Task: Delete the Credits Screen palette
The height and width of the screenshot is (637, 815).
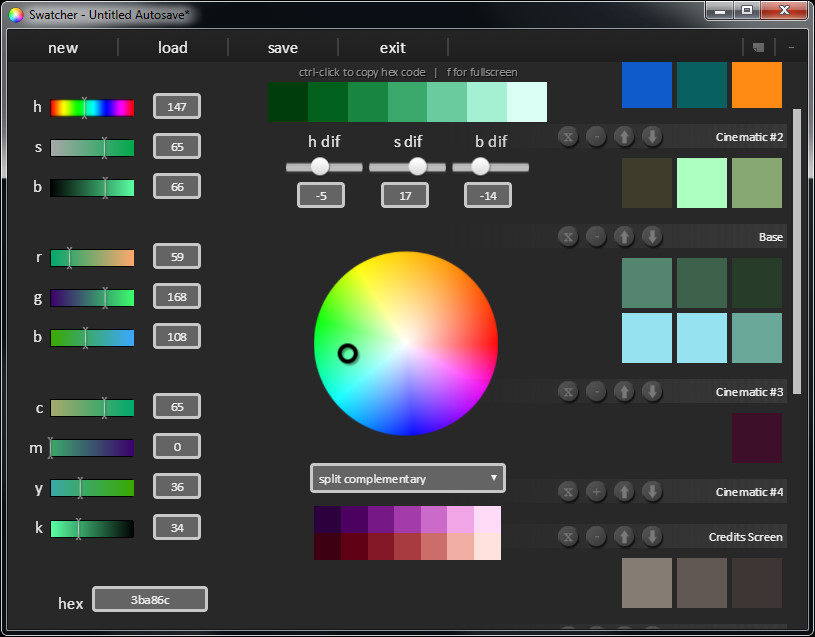Action: 568,536
